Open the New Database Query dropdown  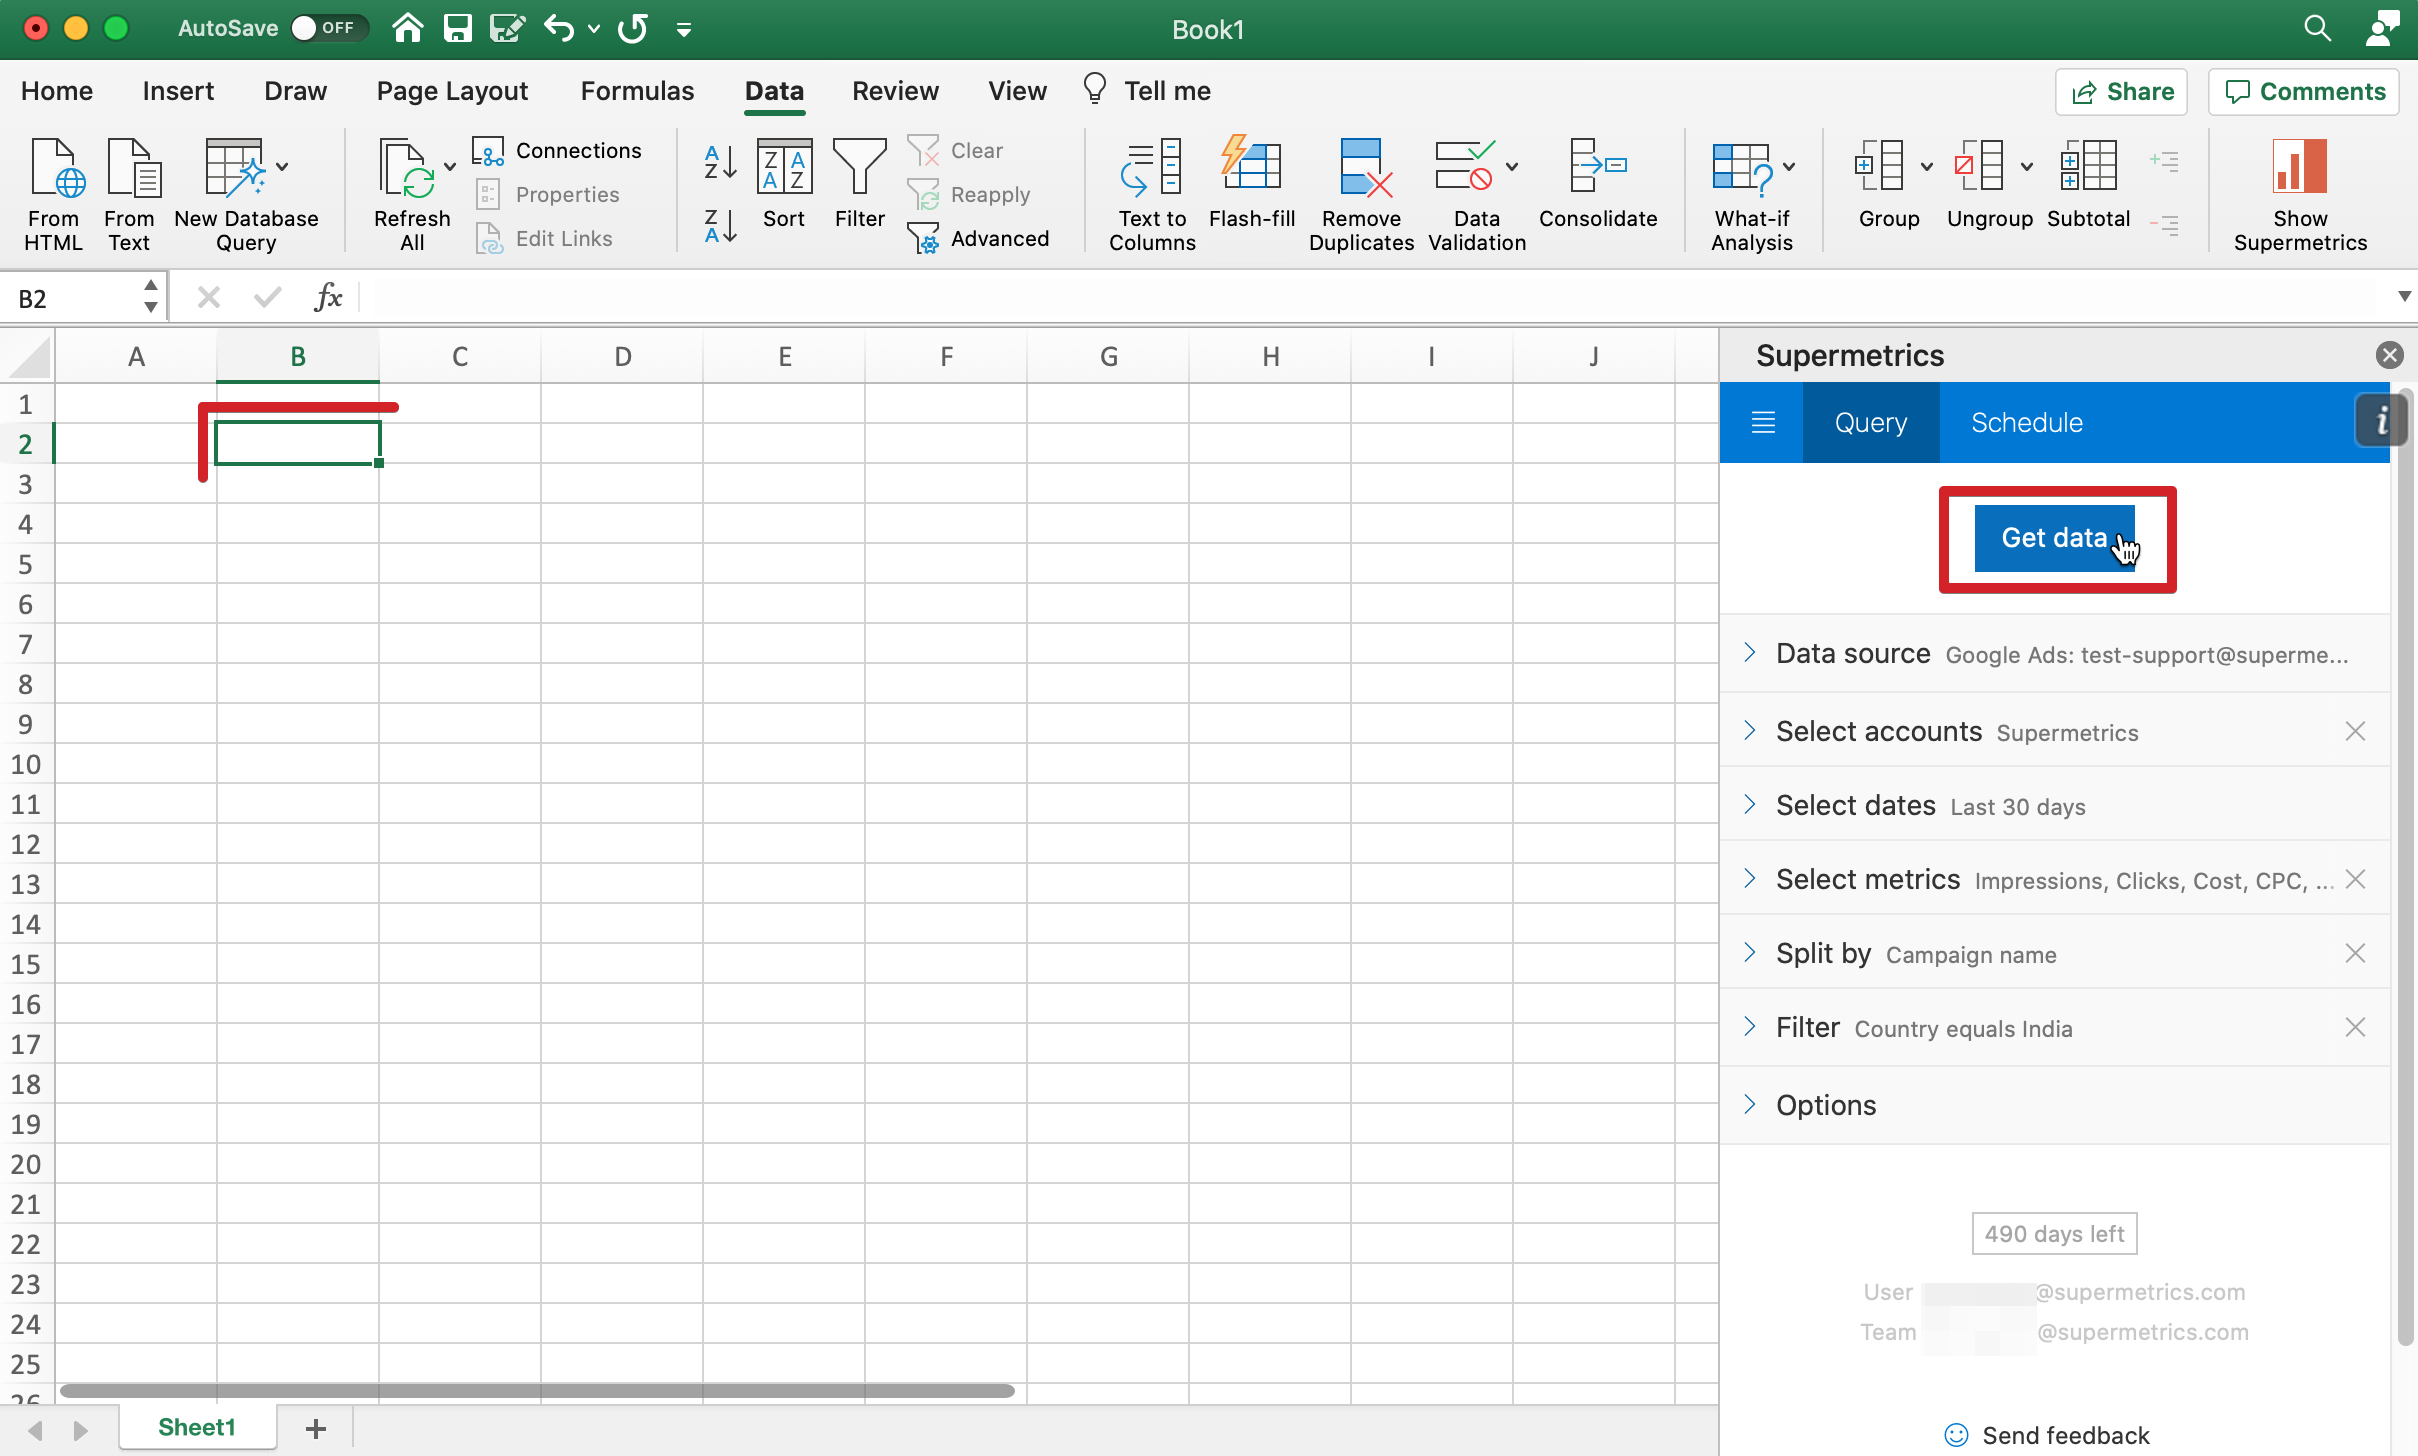pyautogui.click(x=281, y=165)
